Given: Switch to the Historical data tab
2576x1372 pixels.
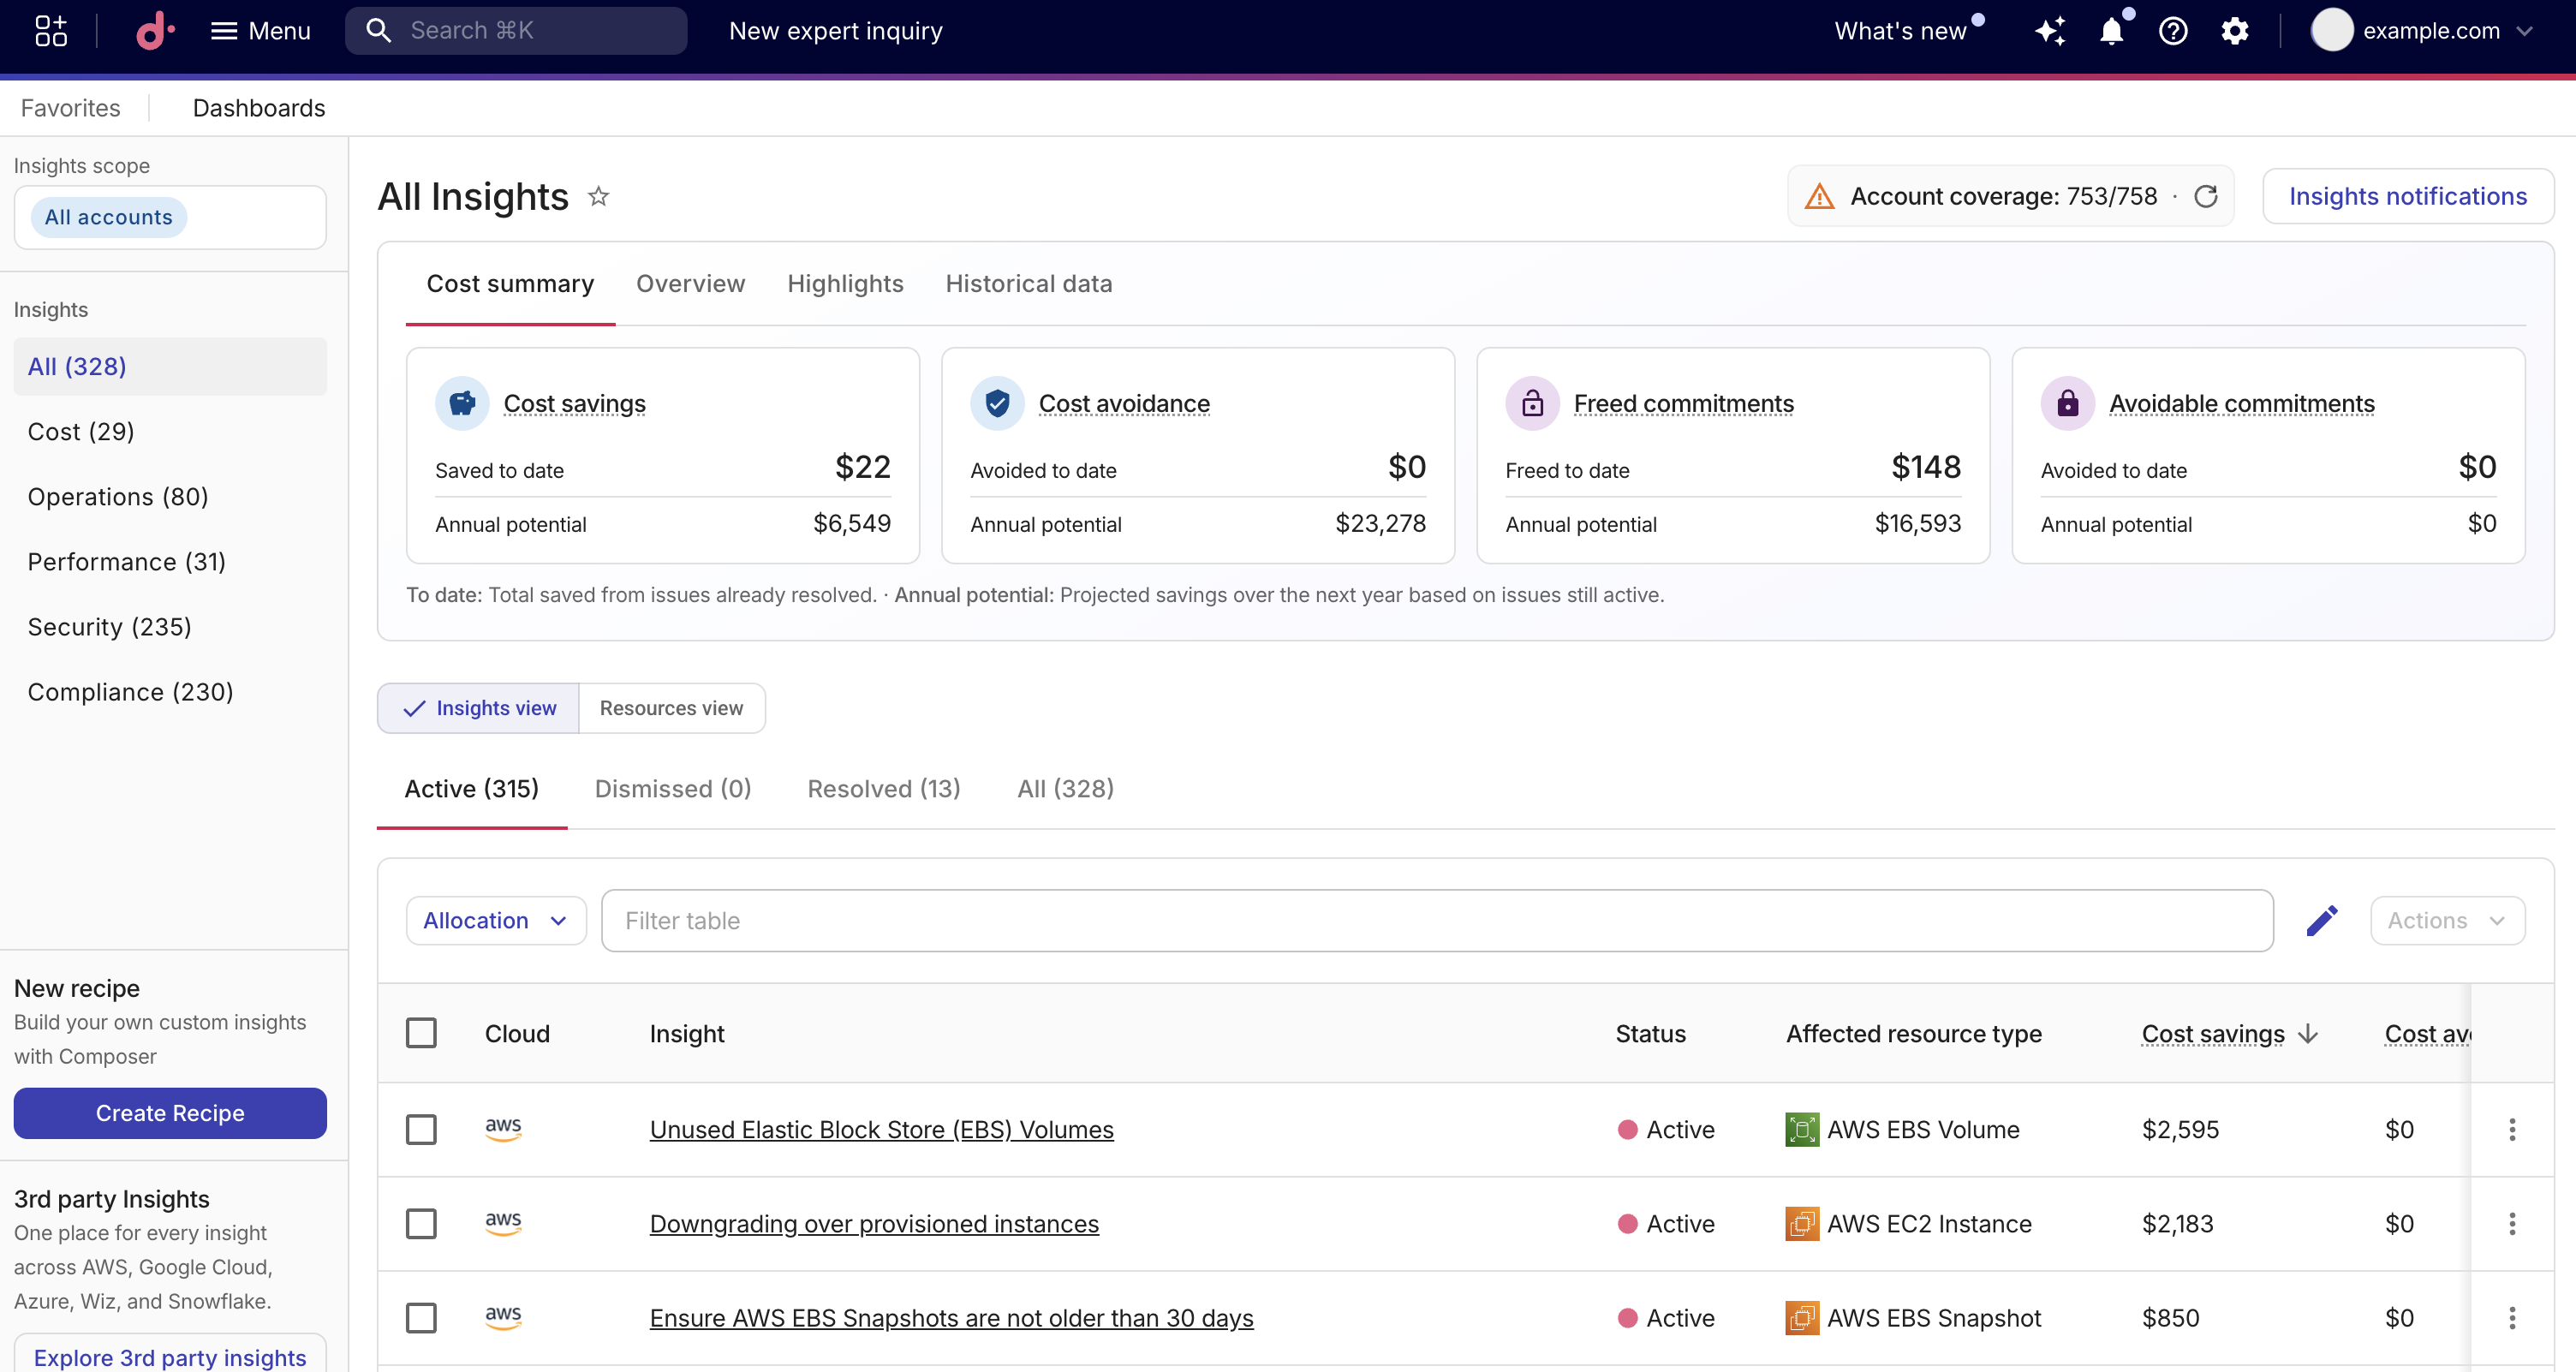Looking at the screenshot, I should (1028, 284).
